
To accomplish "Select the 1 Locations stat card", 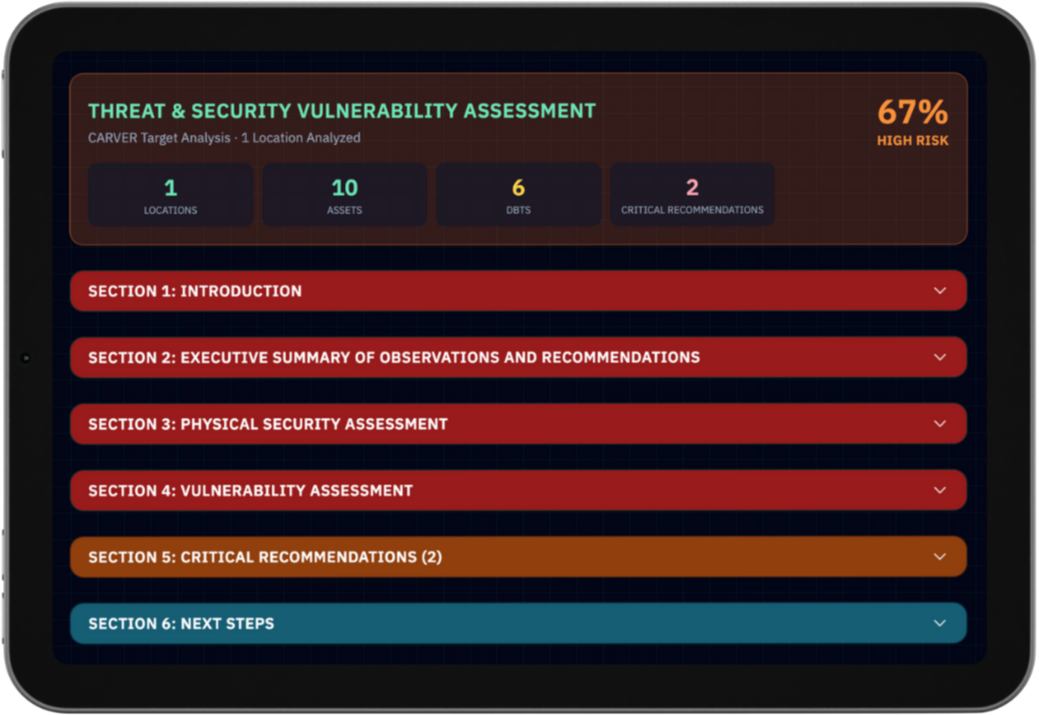I will coord(171,195).
